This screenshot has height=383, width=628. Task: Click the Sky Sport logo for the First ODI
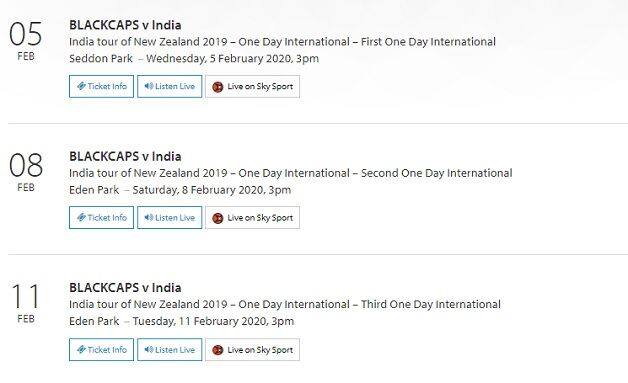217,87
